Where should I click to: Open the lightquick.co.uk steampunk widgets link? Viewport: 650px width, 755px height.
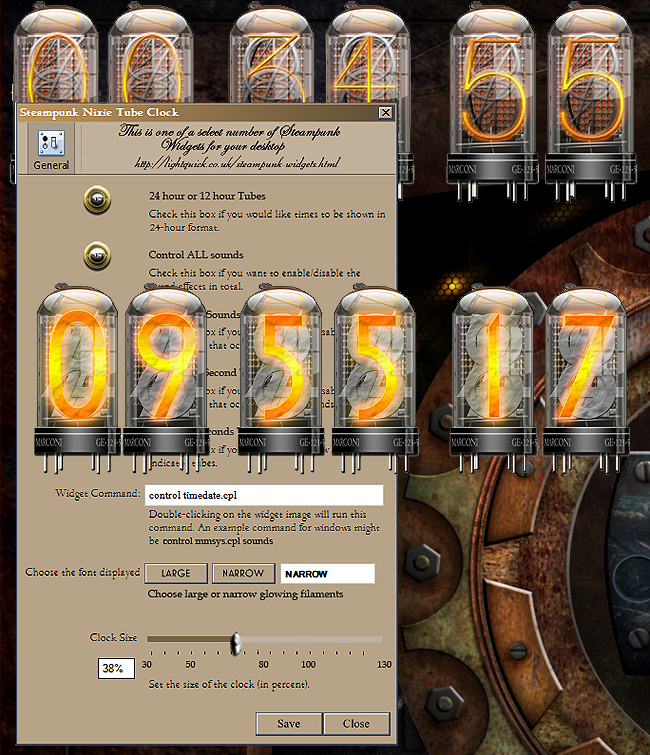pos(237,163)
